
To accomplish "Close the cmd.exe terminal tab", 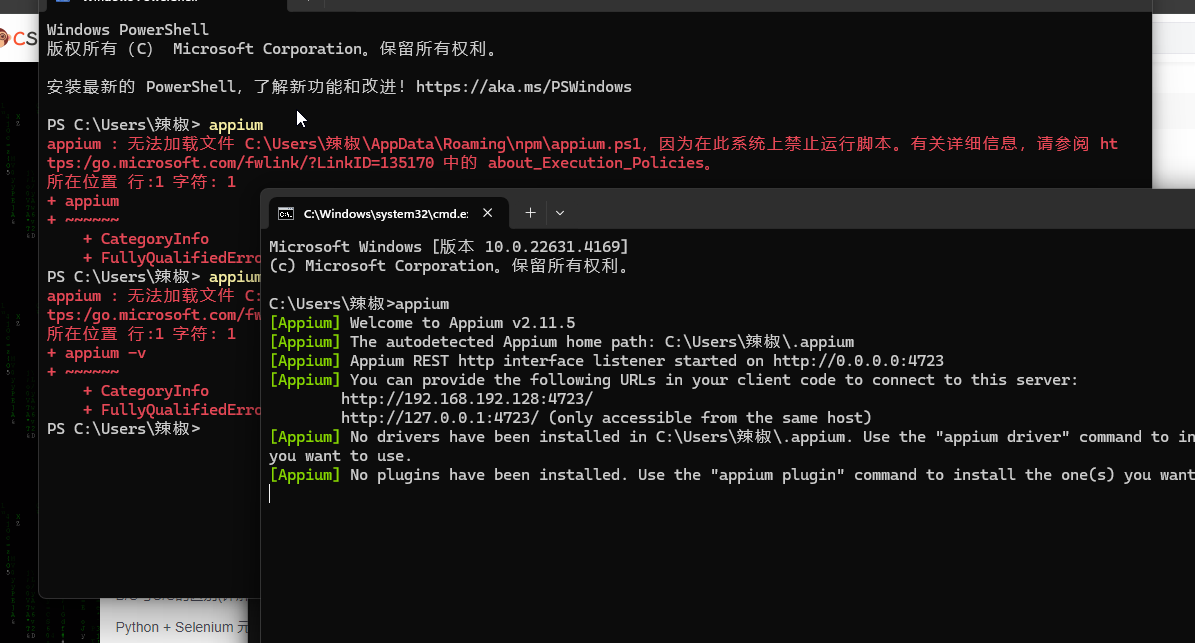I will click(488, 212).
